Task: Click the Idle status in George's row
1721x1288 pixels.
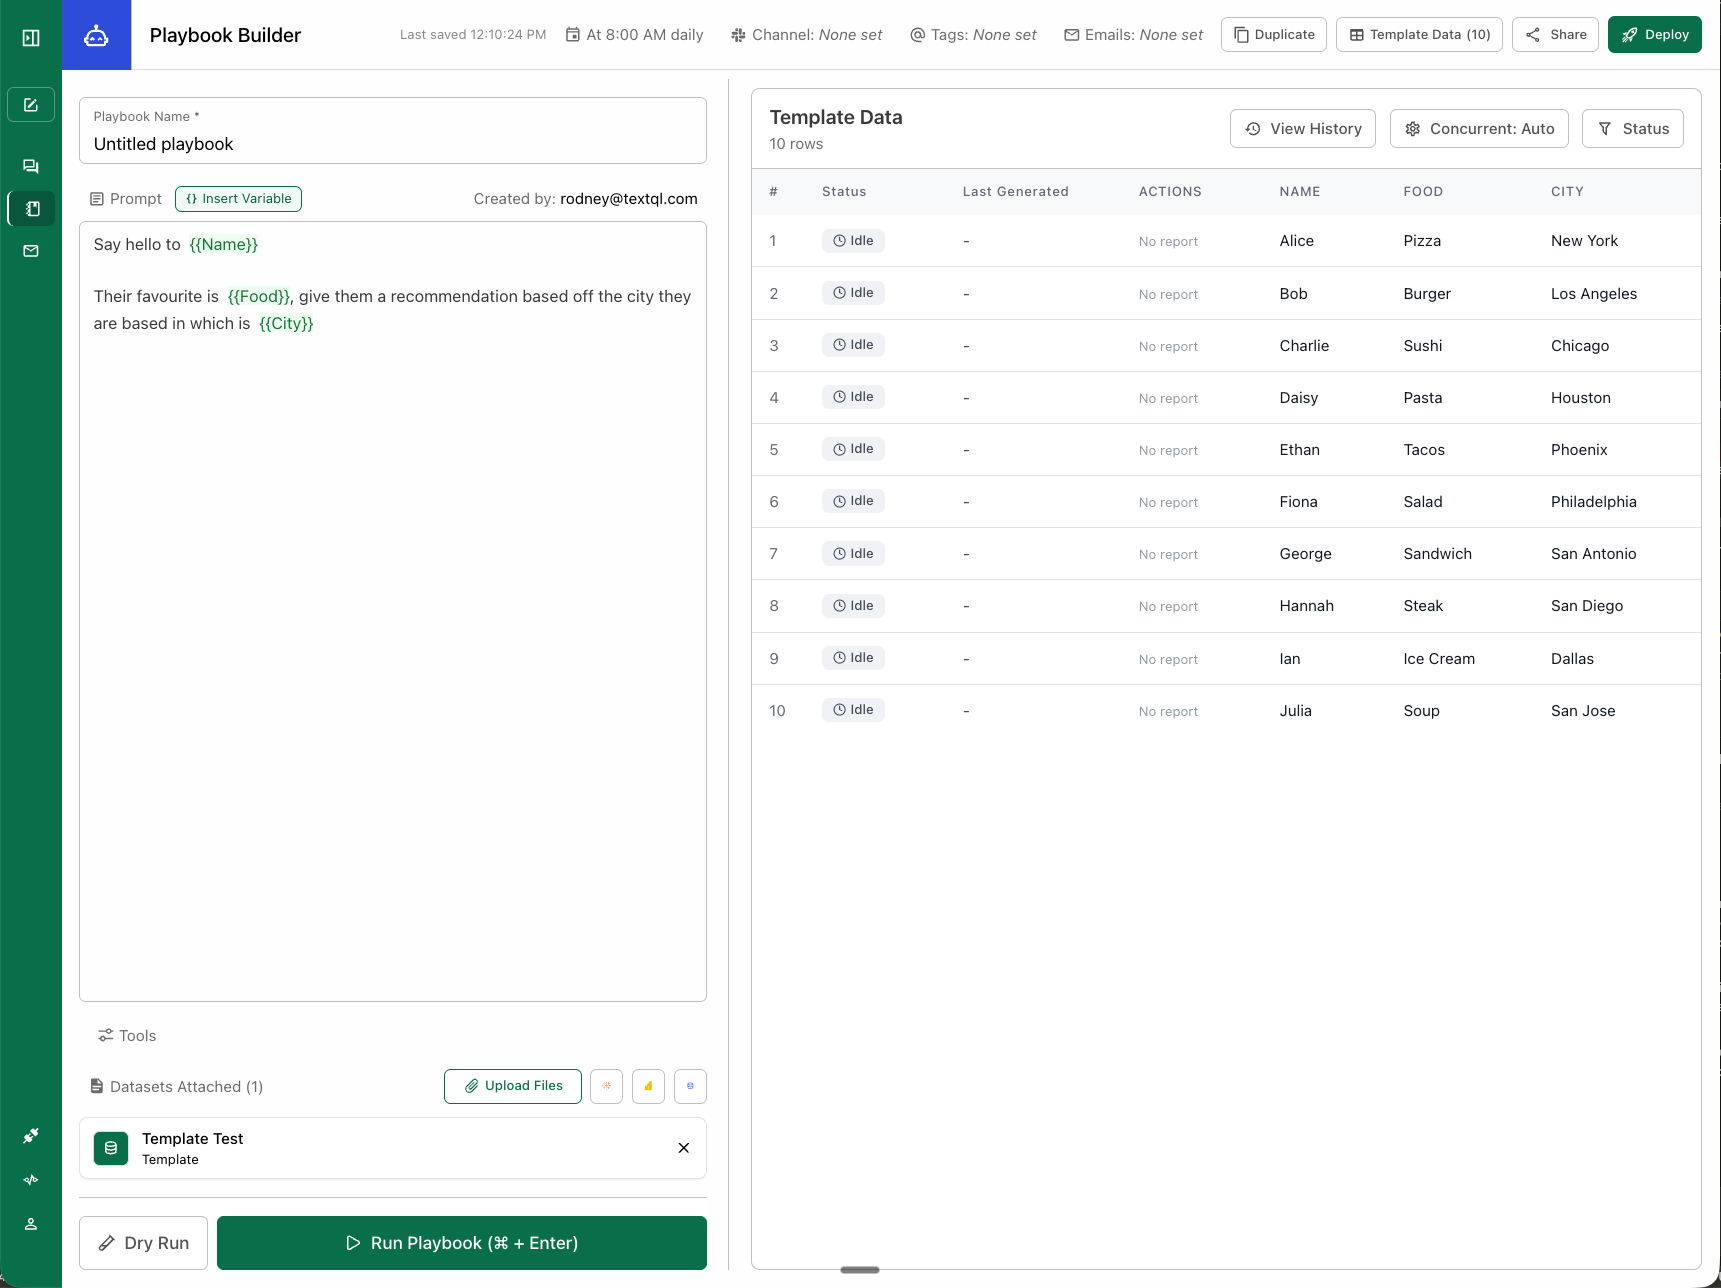Action: [853, 554]
